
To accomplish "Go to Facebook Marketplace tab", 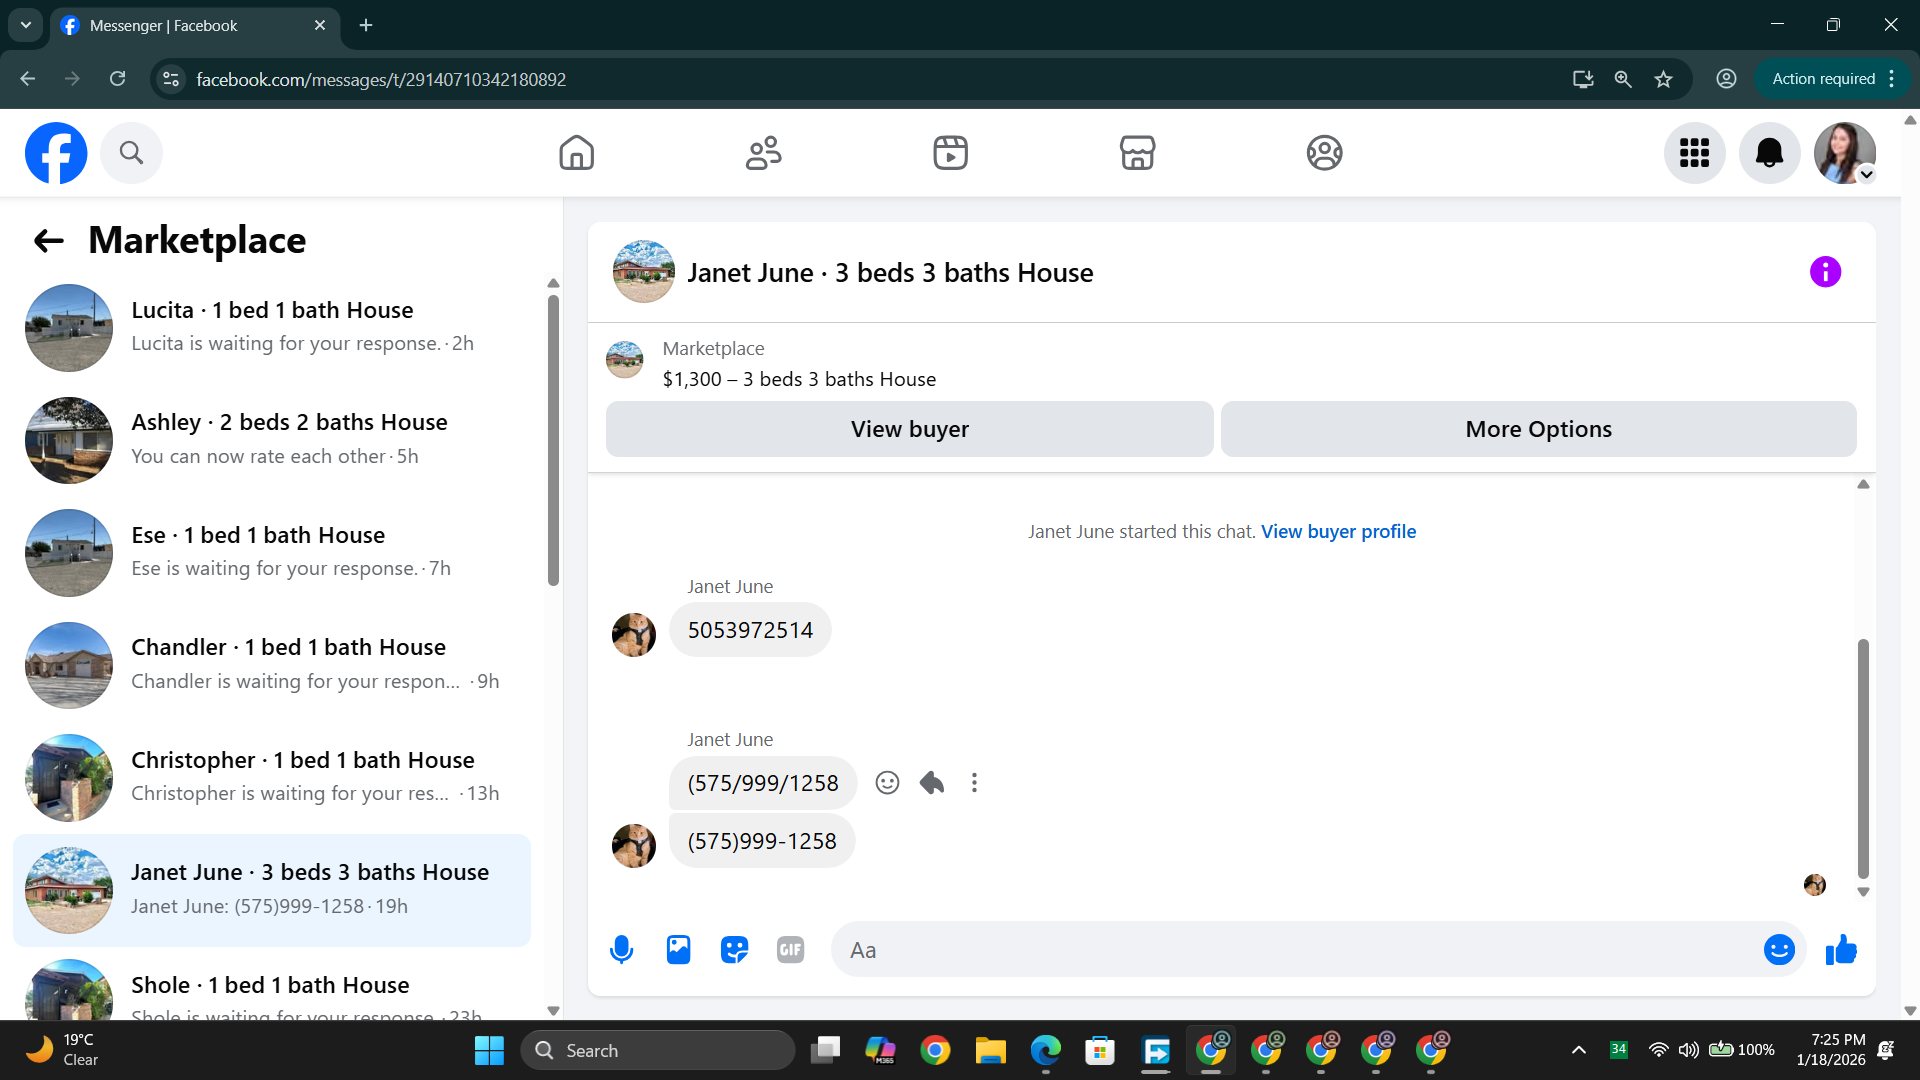I will coord(1137,153).
